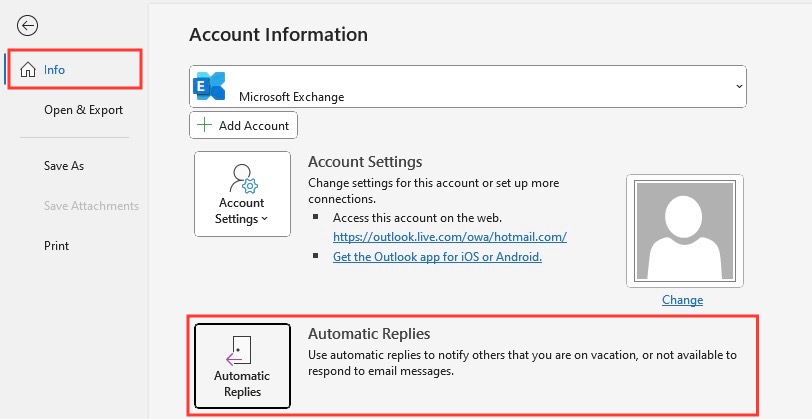Click the Add Account button
The image size is (812, 419).
[243, 125]
